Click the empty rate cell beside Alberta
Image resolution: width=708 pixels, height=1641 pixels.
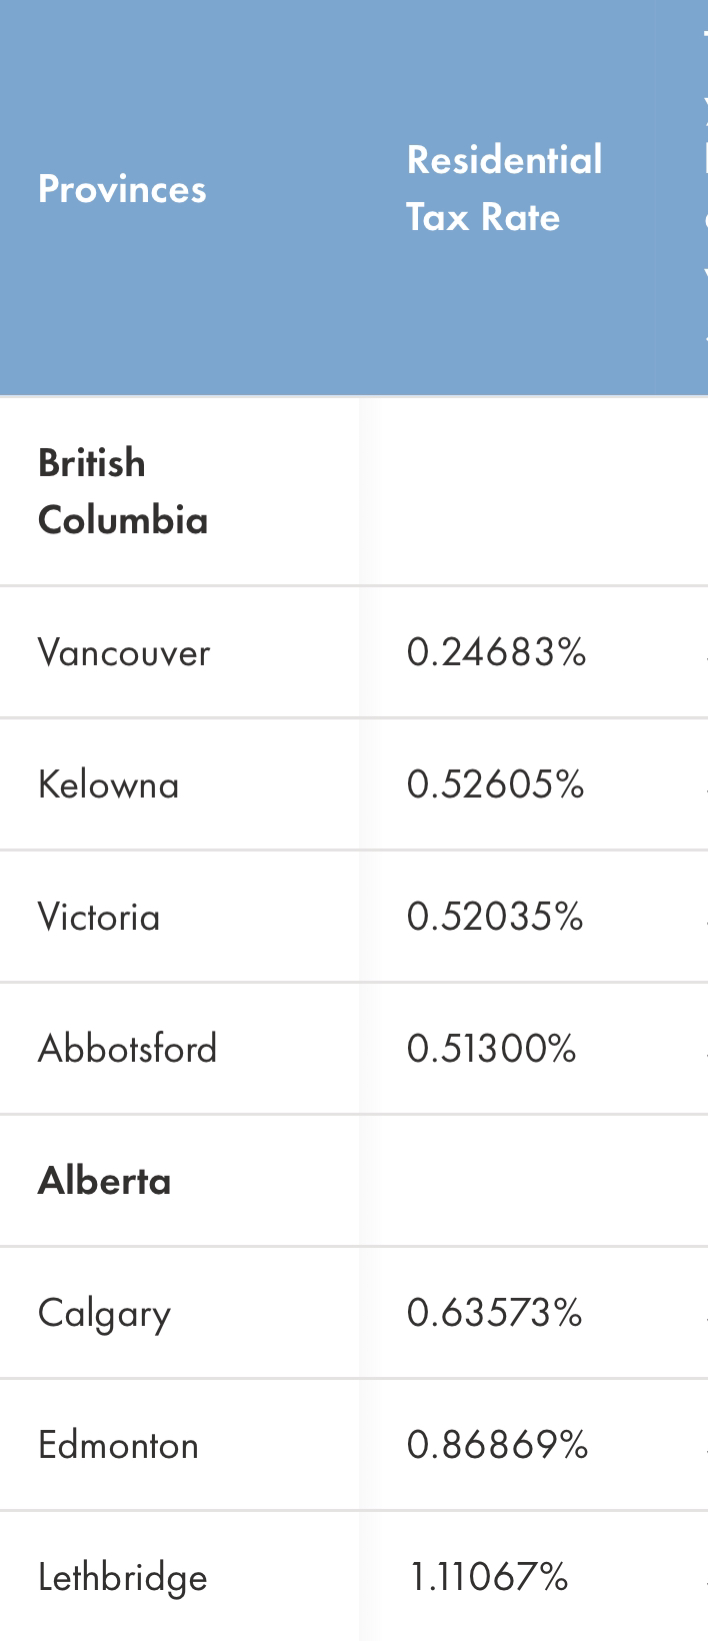[x=534, y=1181]
